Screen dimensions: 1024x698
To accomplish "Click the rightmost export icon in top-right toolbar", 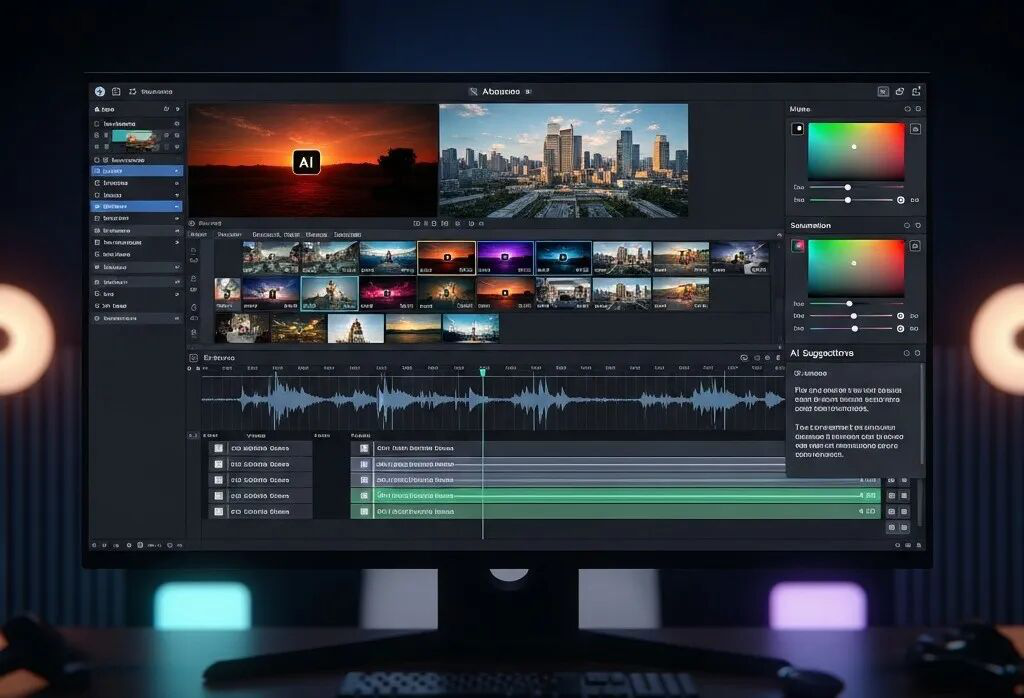I will pos(916,91).
